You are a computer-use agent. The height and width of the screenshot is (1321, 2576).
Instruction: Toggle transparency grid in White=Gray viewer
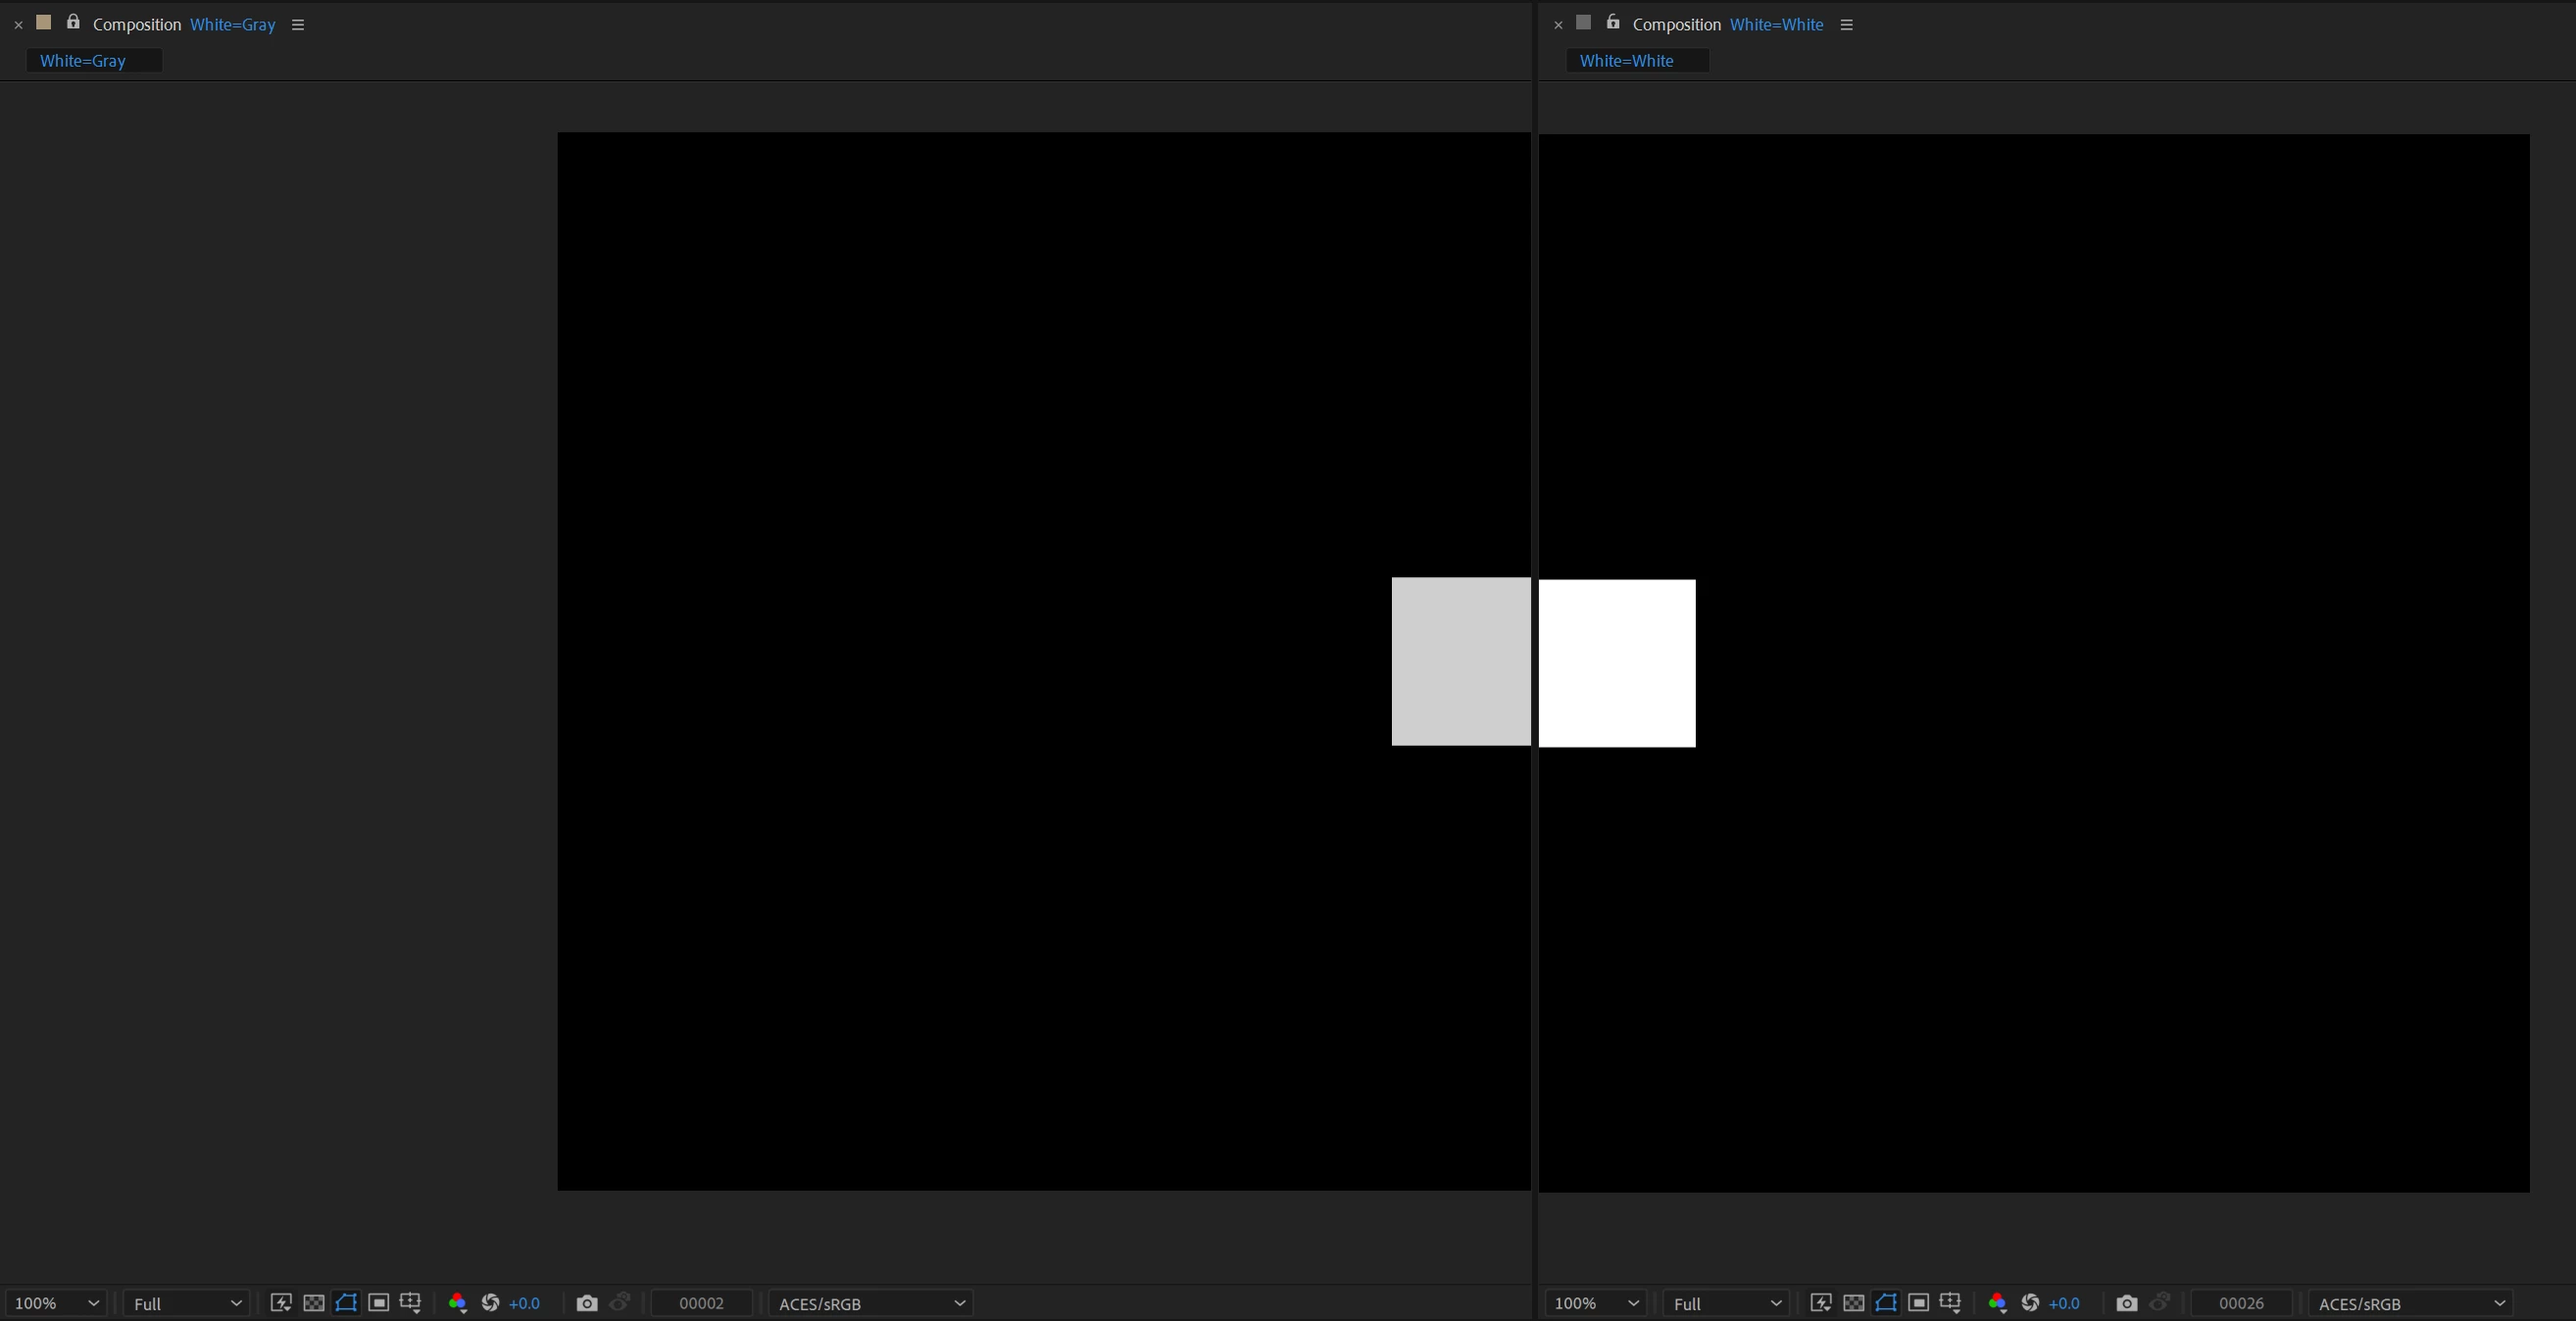coord(313,1303)
